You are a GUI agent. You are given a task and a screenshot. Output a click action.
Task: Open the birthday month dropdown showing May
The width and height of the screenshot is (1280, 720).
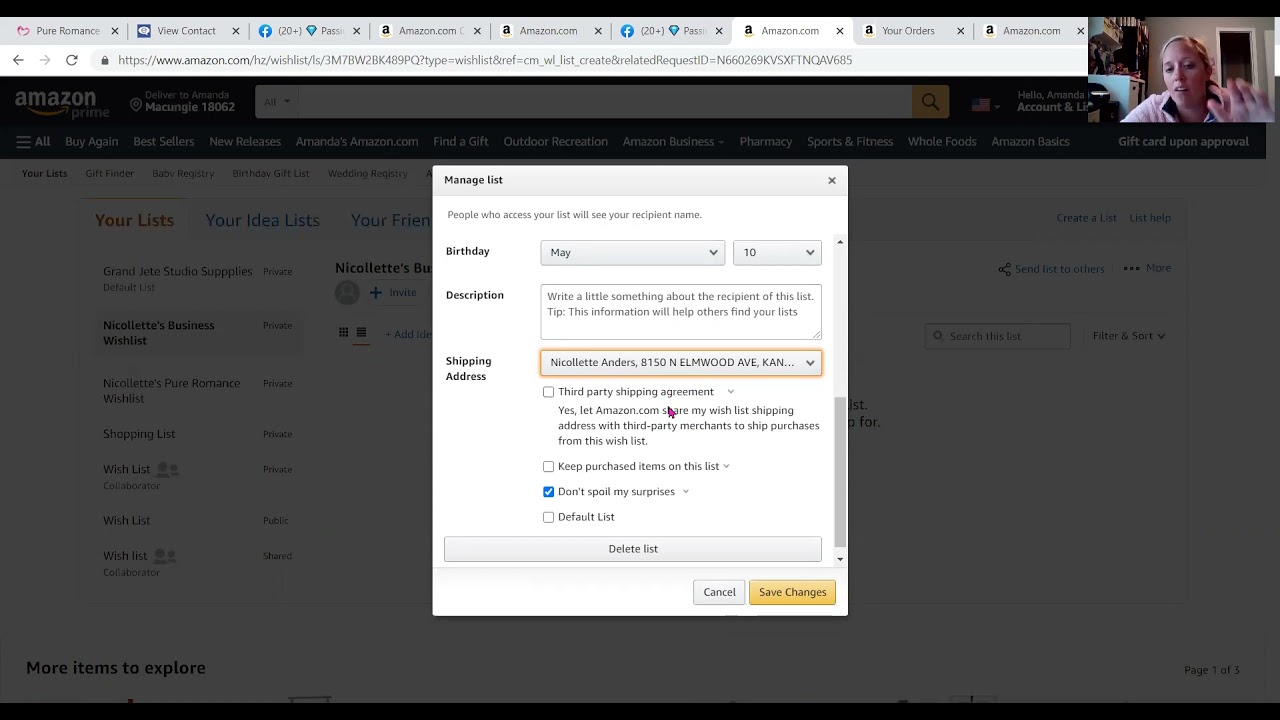pyautogui.click(x=632, y=252)
